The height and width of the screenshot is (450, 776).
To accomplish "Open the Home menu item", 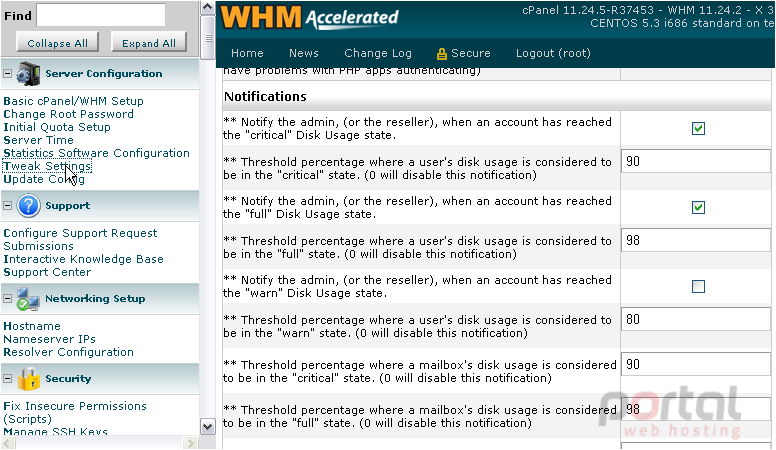I will 247,53.
